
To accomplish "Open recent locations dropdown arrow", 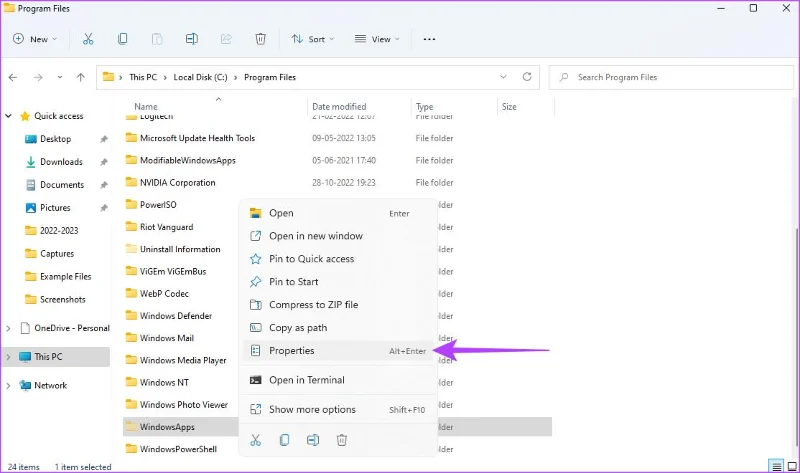I will (x=60, y=77).
